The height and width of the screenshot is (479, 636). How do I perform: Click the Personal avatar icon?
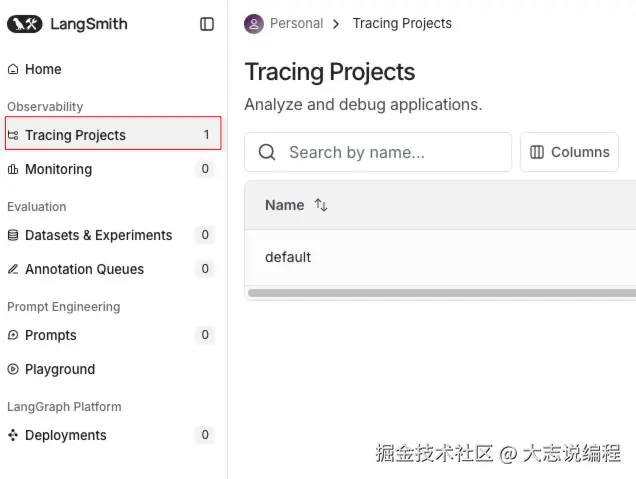tap(254, 24)
